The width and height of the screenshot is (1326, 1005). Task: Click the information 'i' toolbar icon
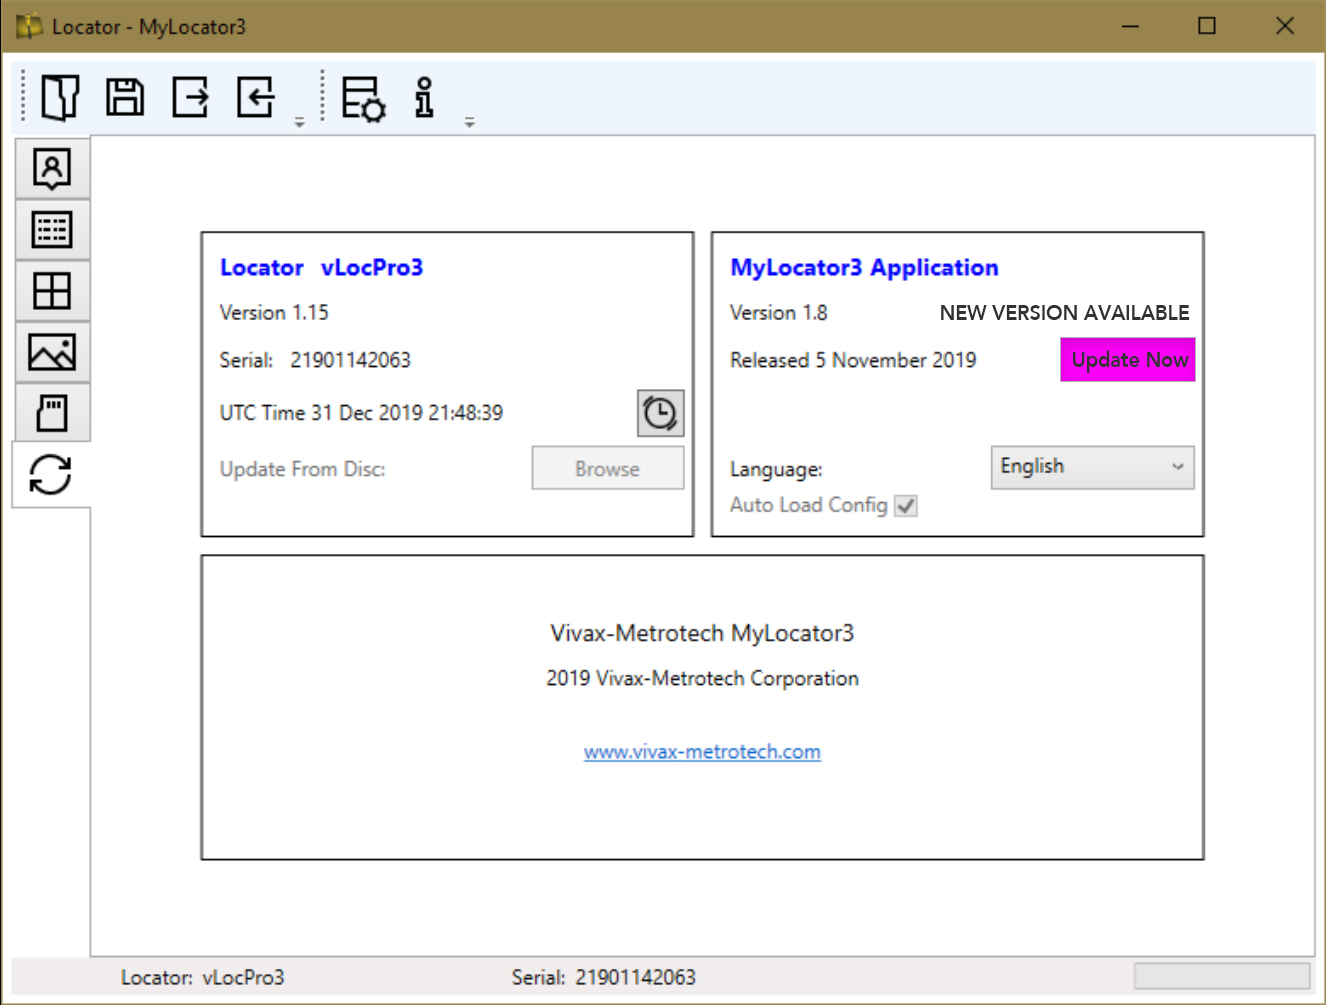click(x=425, y=97)
